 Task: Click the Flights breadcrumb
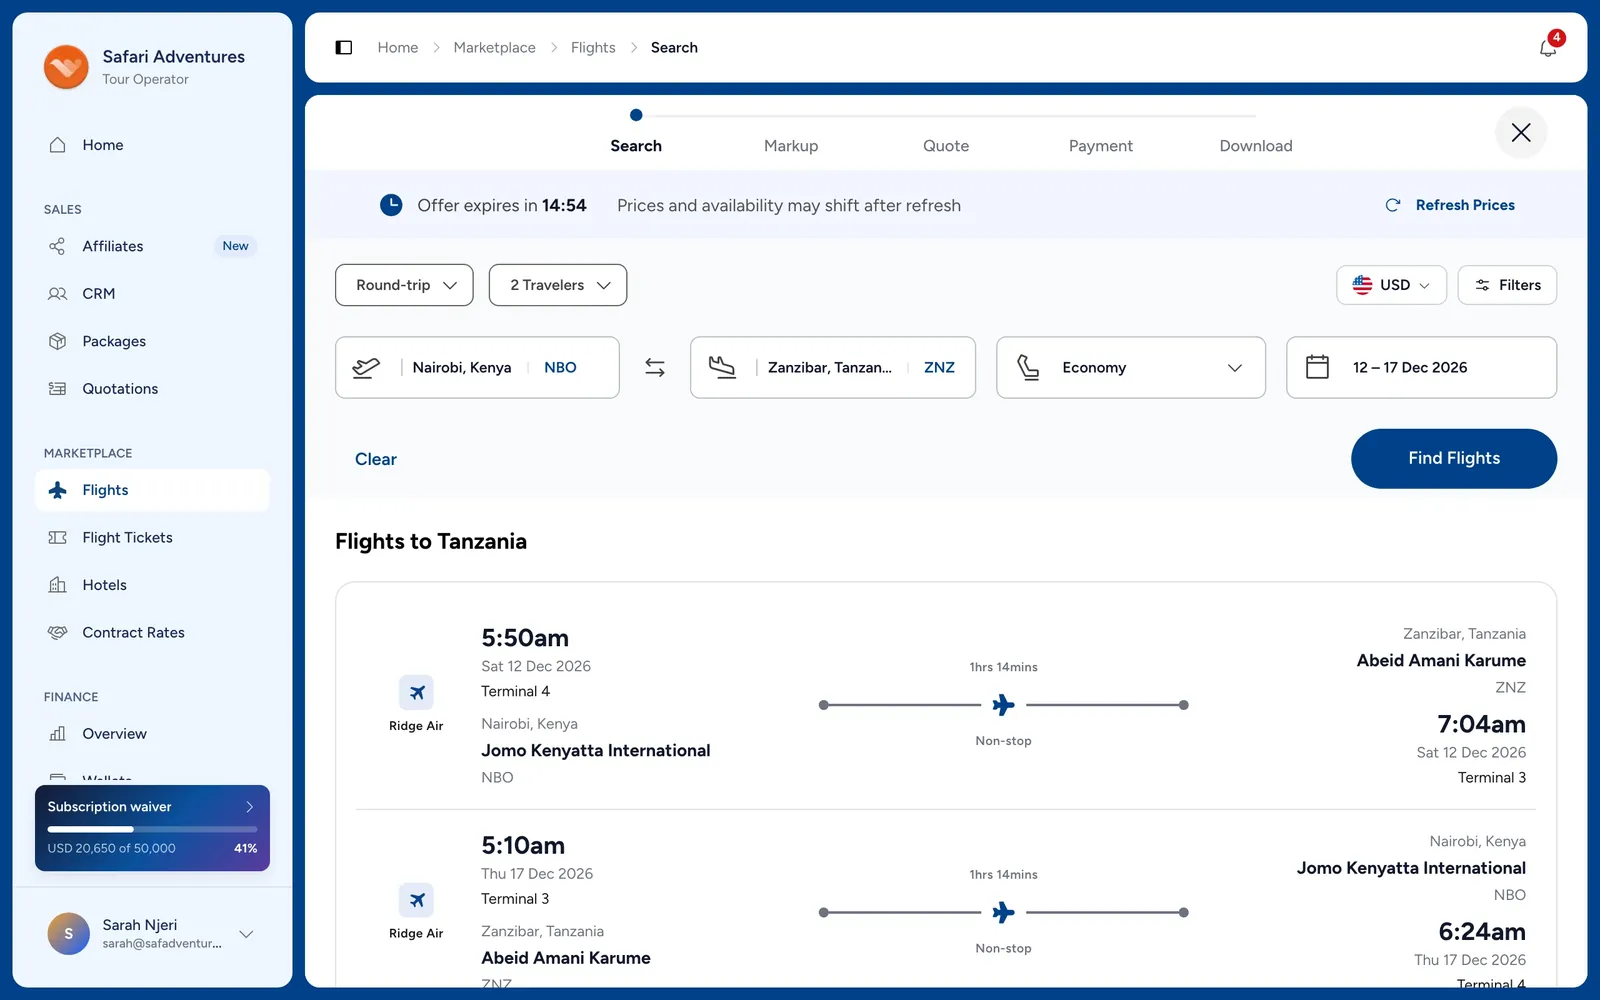pyautogui.click(x=593, y=47)
